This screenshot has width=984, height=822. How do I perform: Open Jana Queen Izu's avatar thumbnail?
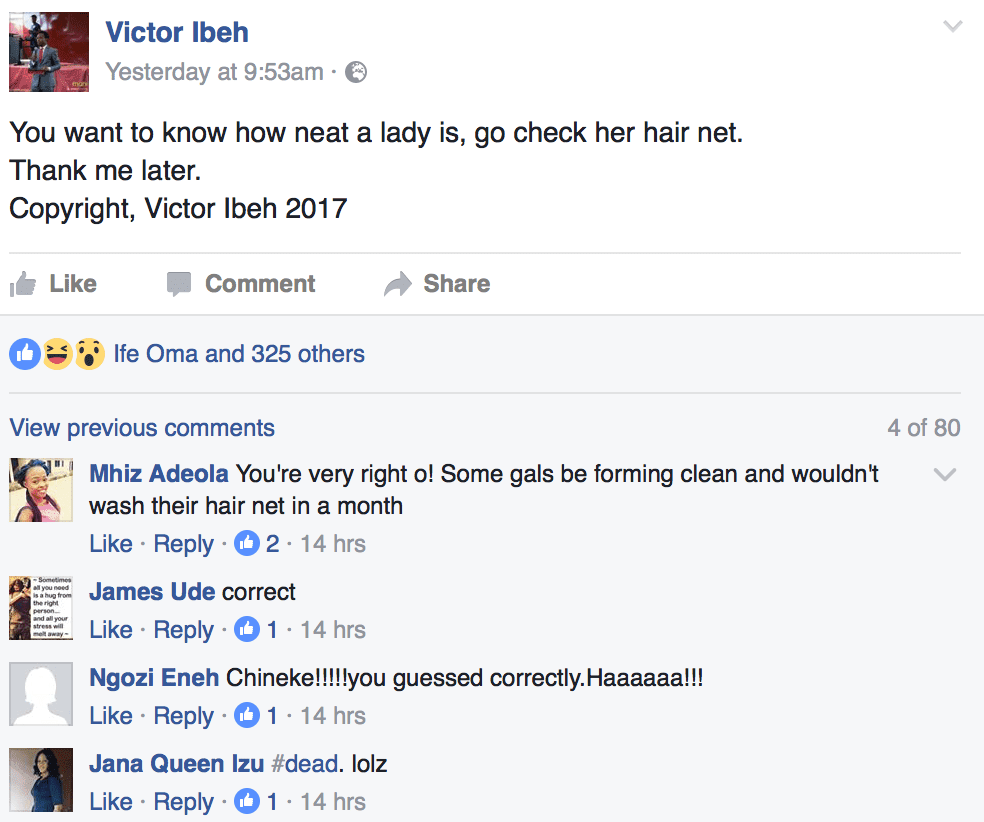pyautogui.click(x=41, y=780)
